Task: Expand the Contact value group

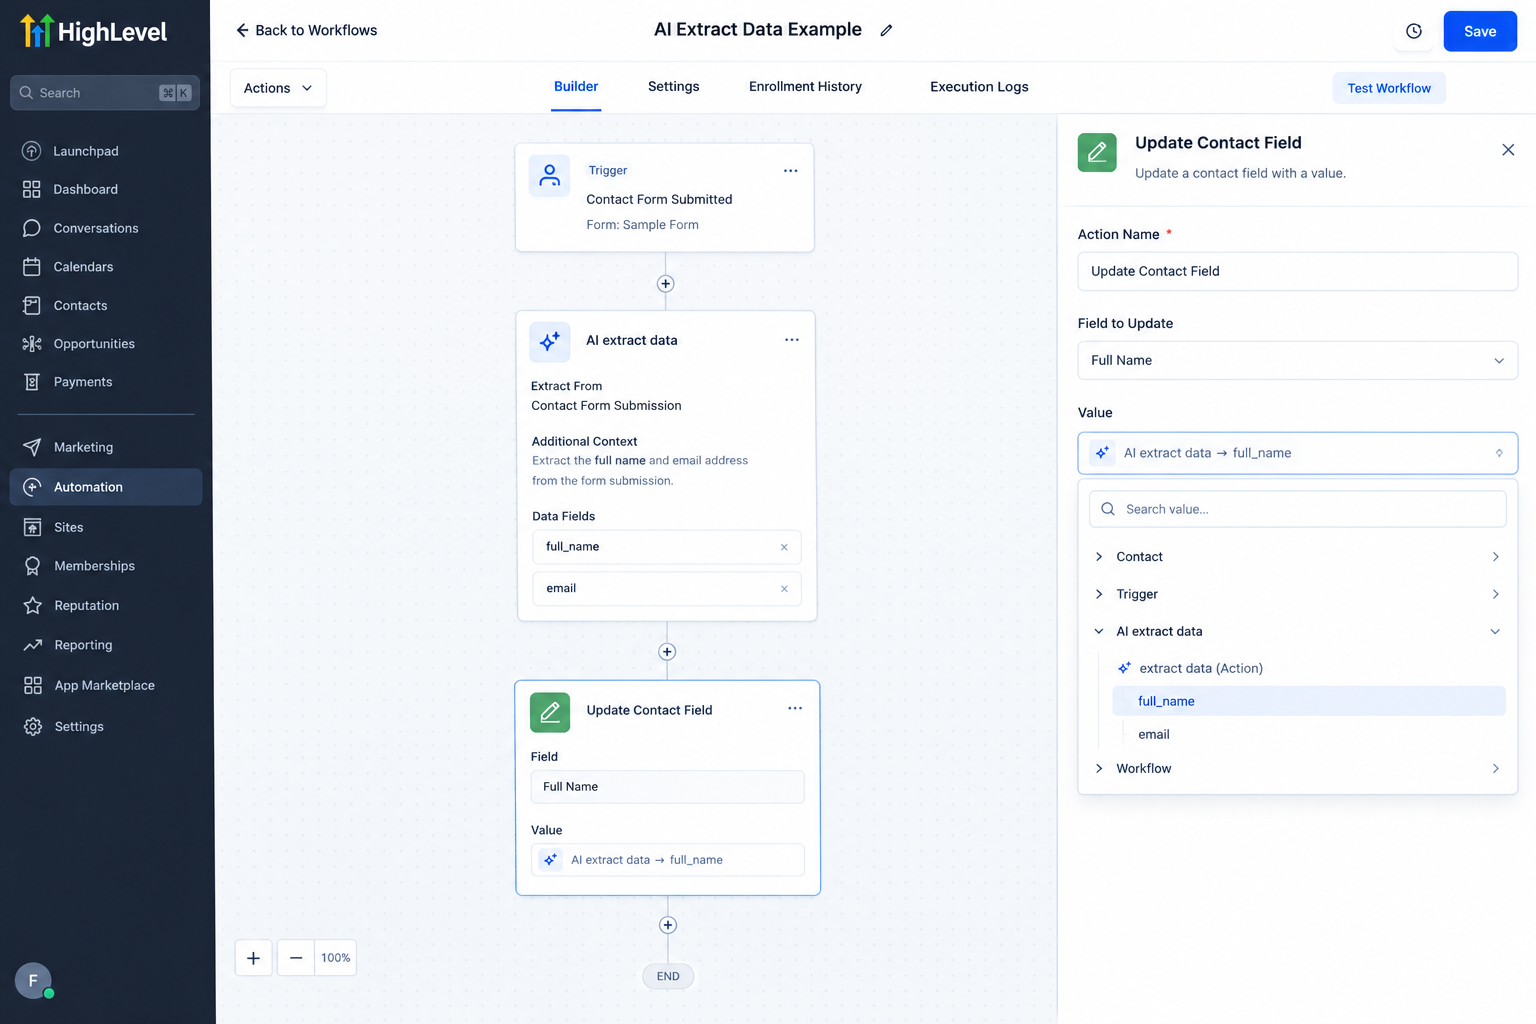Action: click(1298, 557)
